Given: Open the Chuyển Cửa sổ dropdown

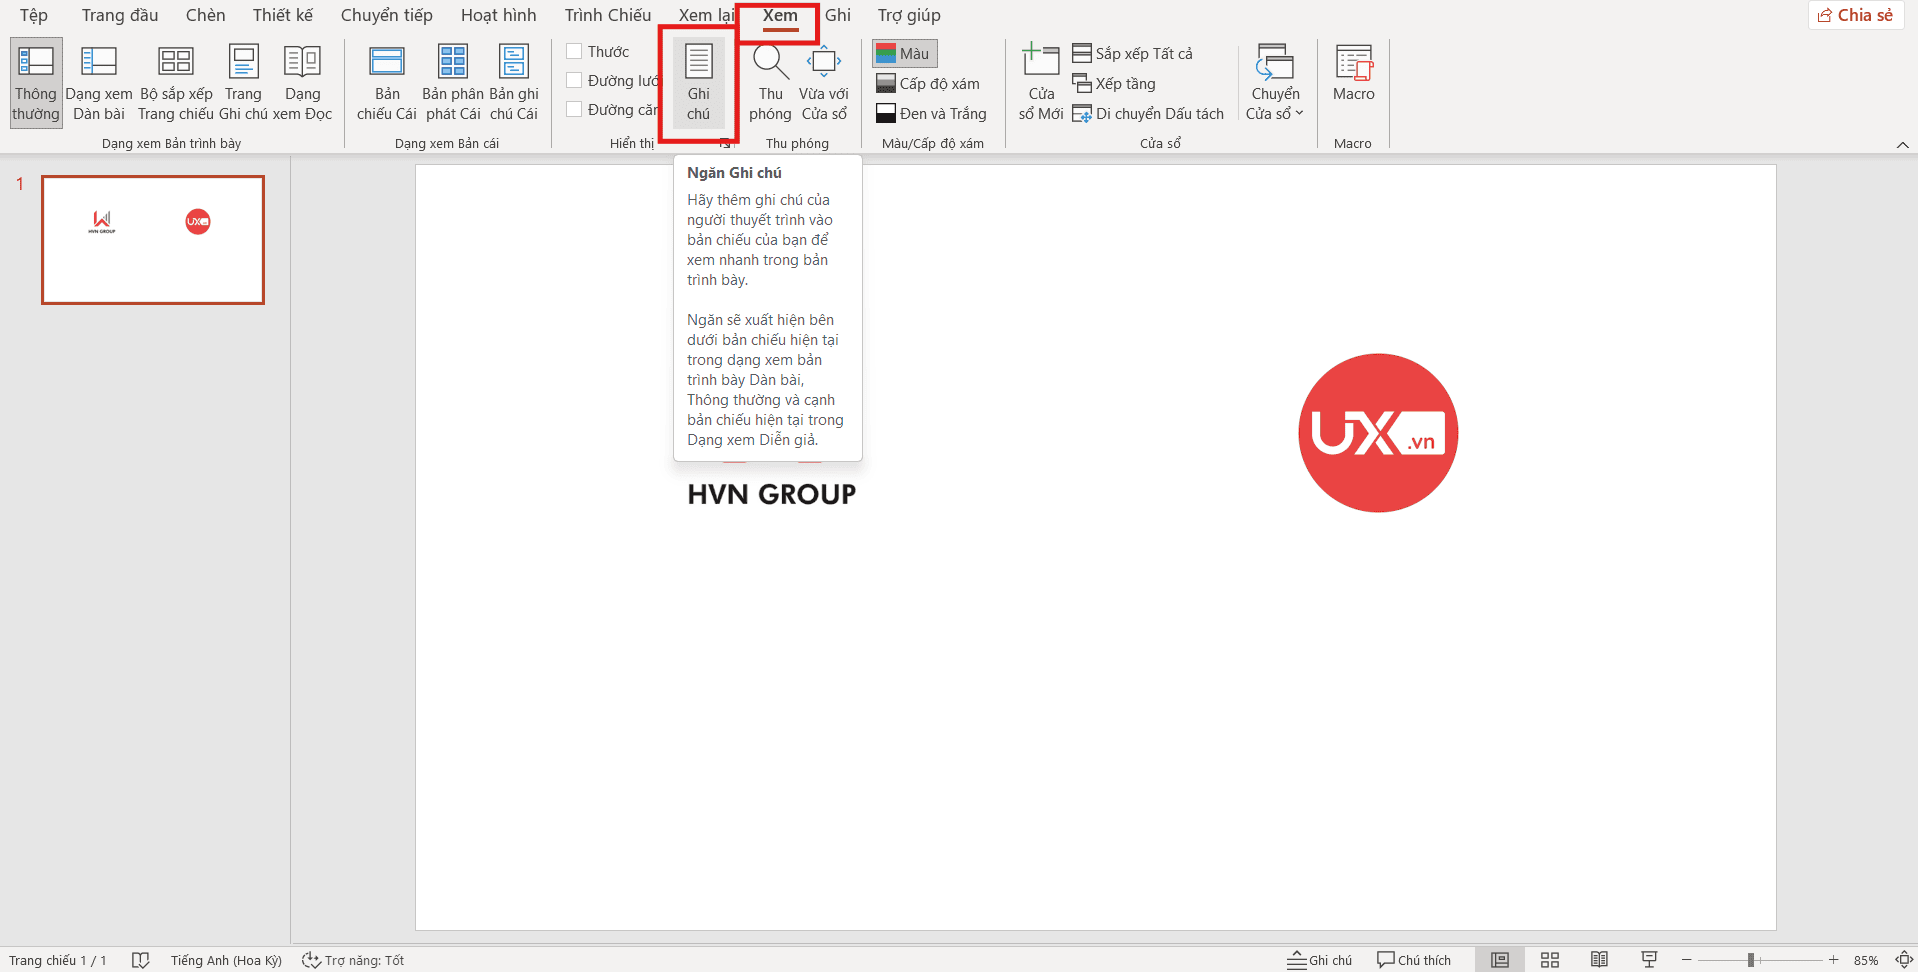Looking at the screenshot, I should [1274, 80].
